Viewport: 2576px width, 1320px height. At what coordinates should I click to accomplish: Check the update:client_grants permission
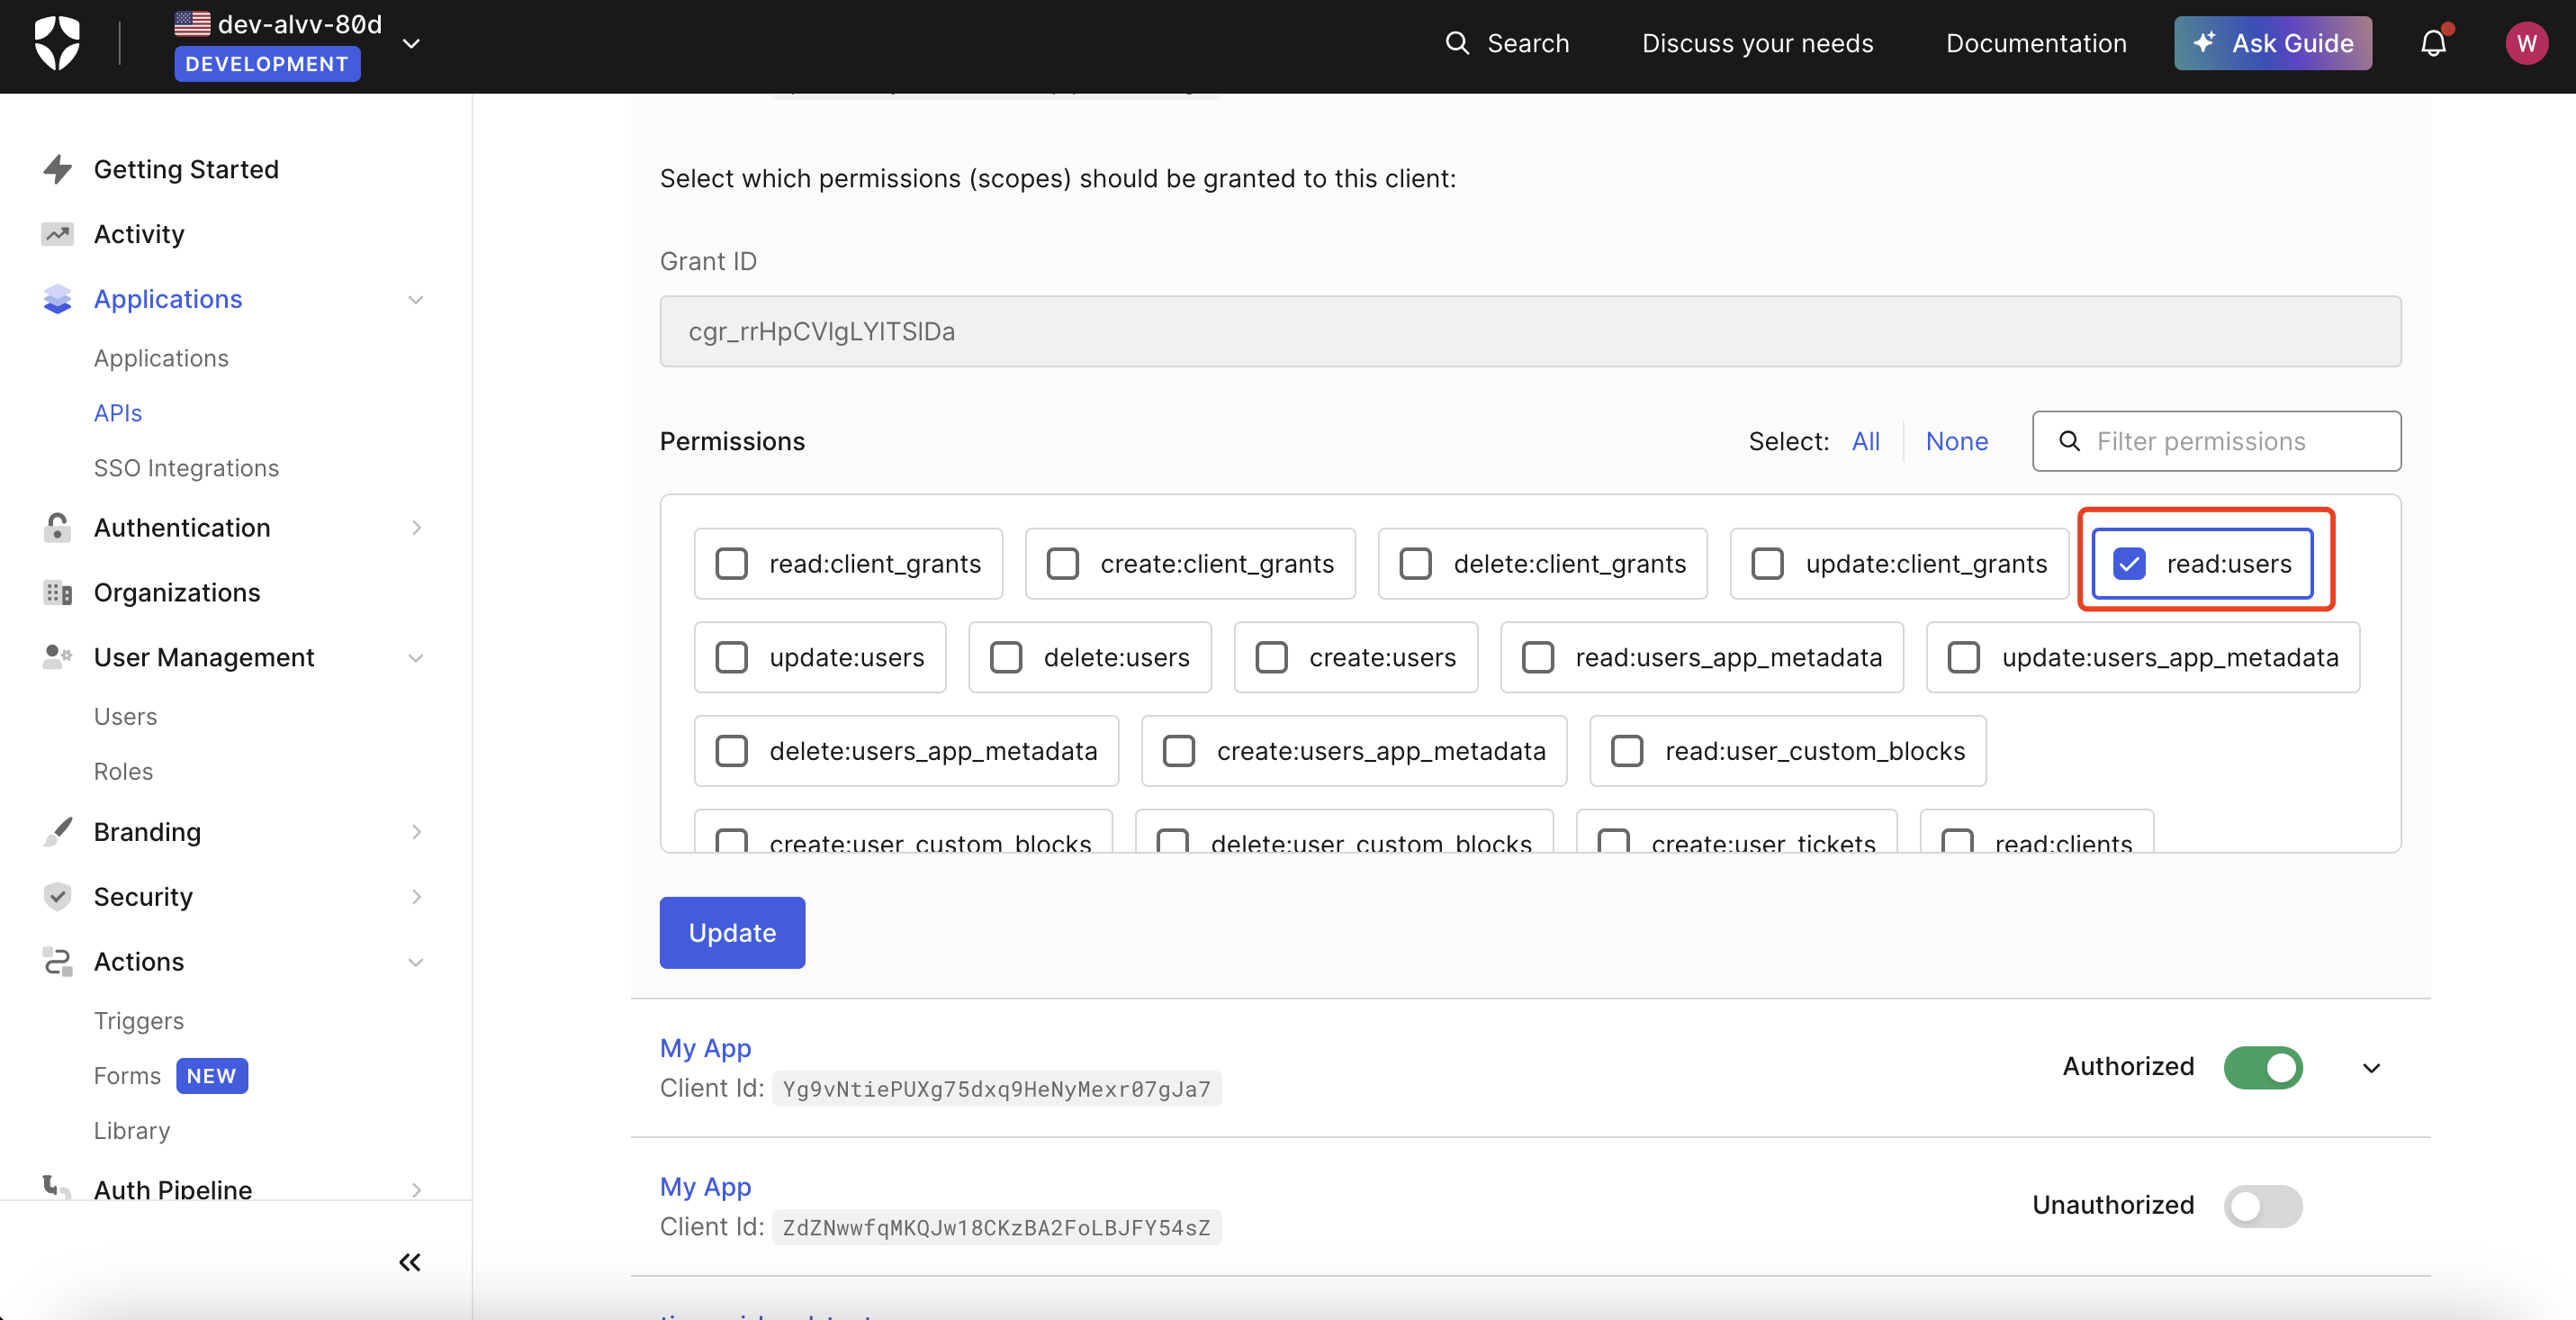[x=1767, y=564]
